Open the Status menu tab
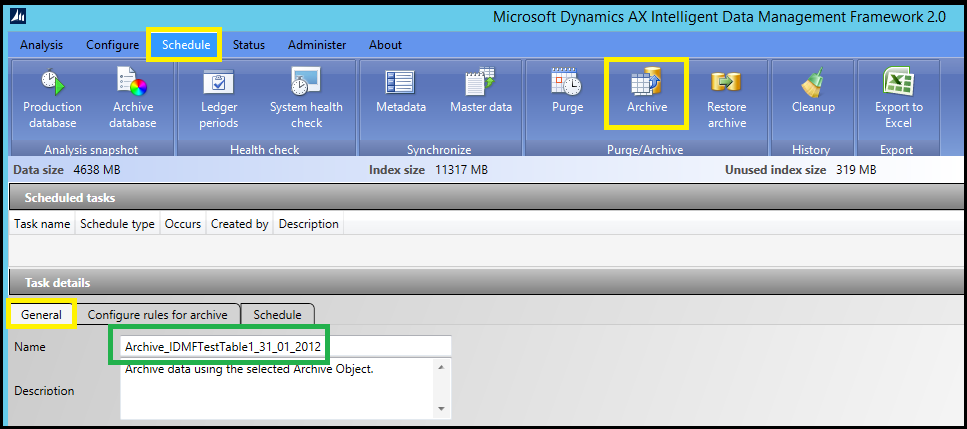 [249, 45]
